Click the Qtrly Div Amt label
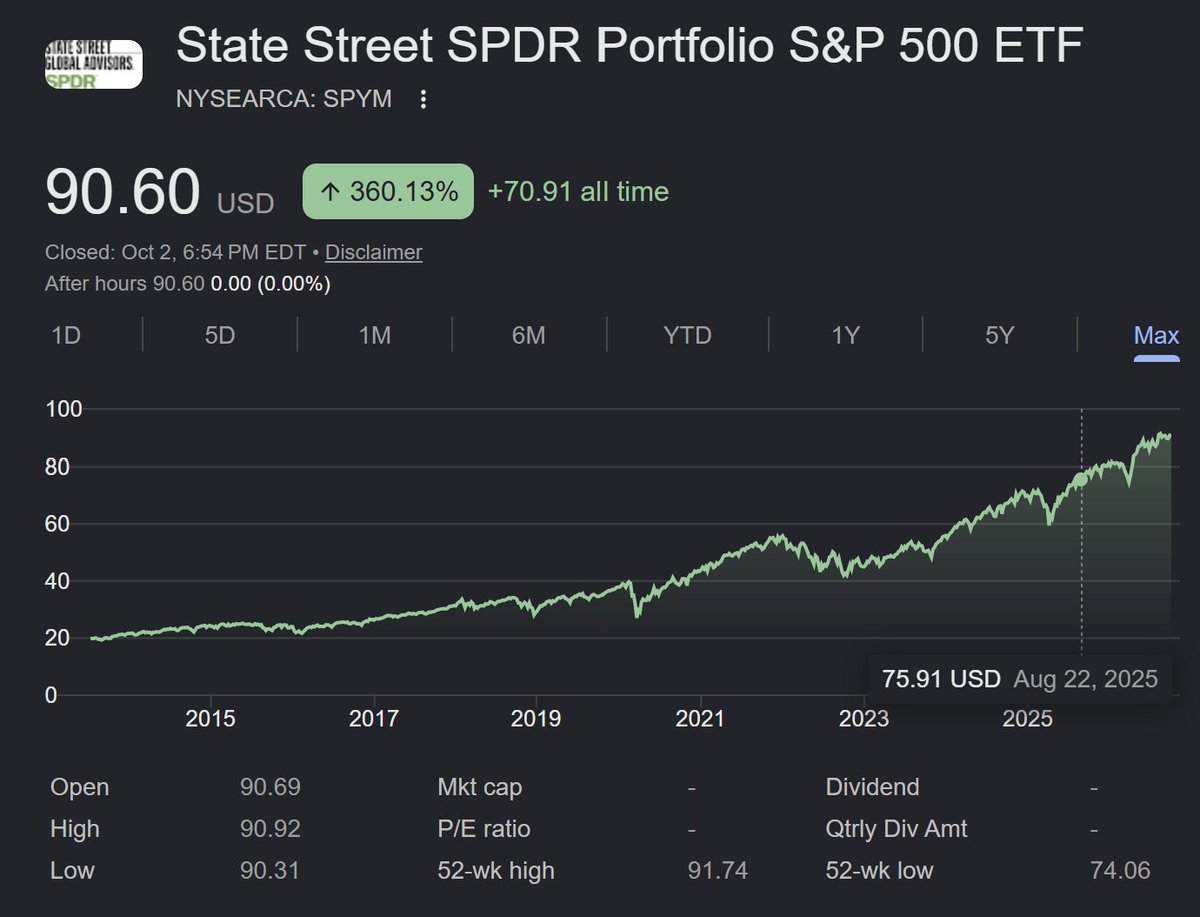The image size is (1200, 917). pyautogui.click(x=897, y=829)
